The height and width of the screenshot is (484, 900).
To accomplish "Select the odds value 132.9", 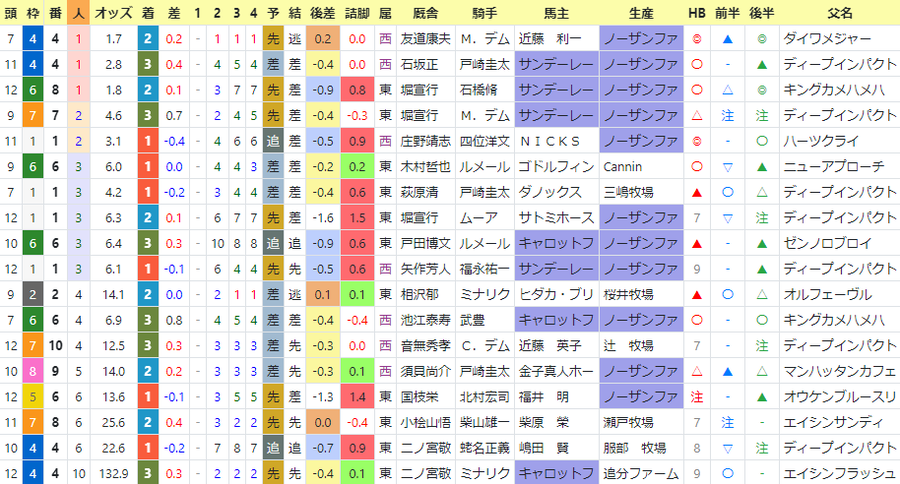I will click(x=113, y=474).
